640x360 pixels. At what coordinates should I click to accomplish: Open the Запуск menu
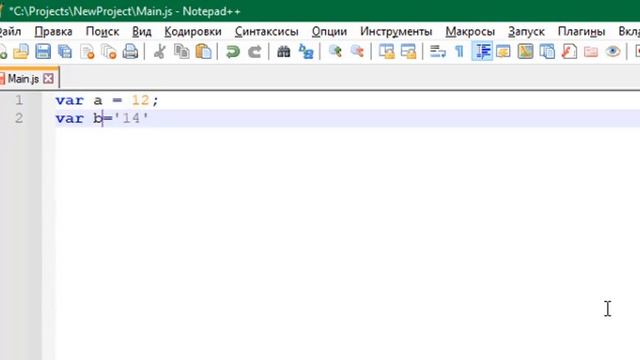click(x=526, y=31)
